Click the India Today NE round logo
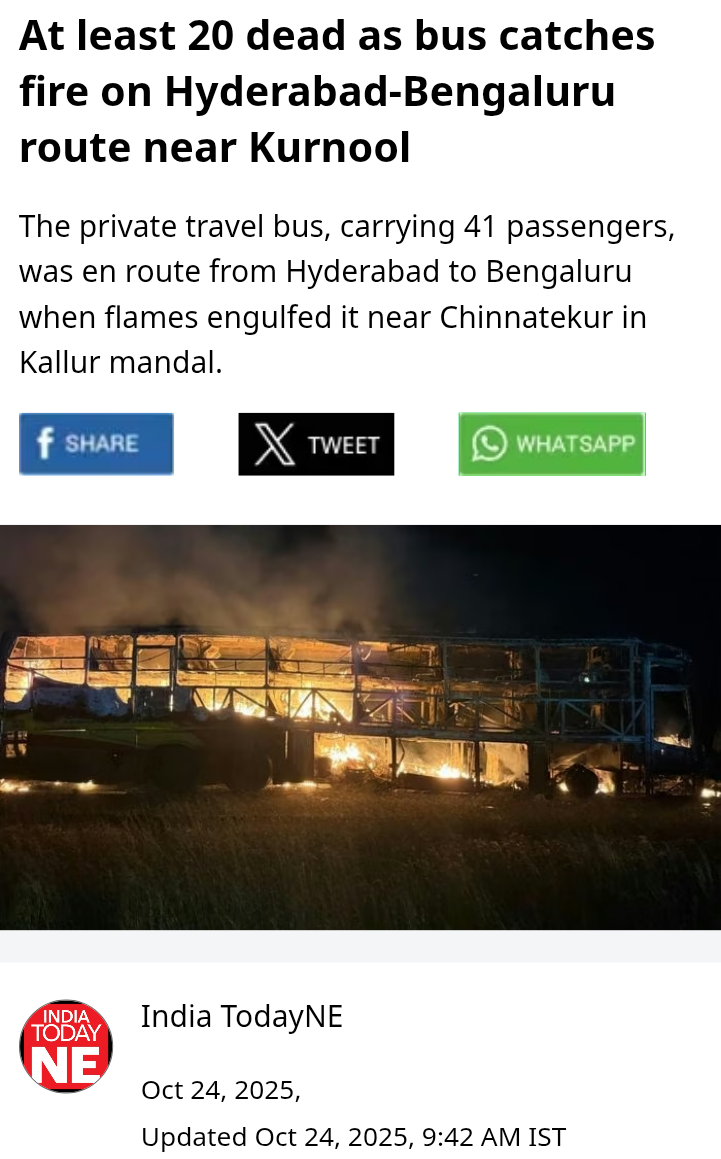The height and width of the screenshot is (1159, 721). (66, 1046)
